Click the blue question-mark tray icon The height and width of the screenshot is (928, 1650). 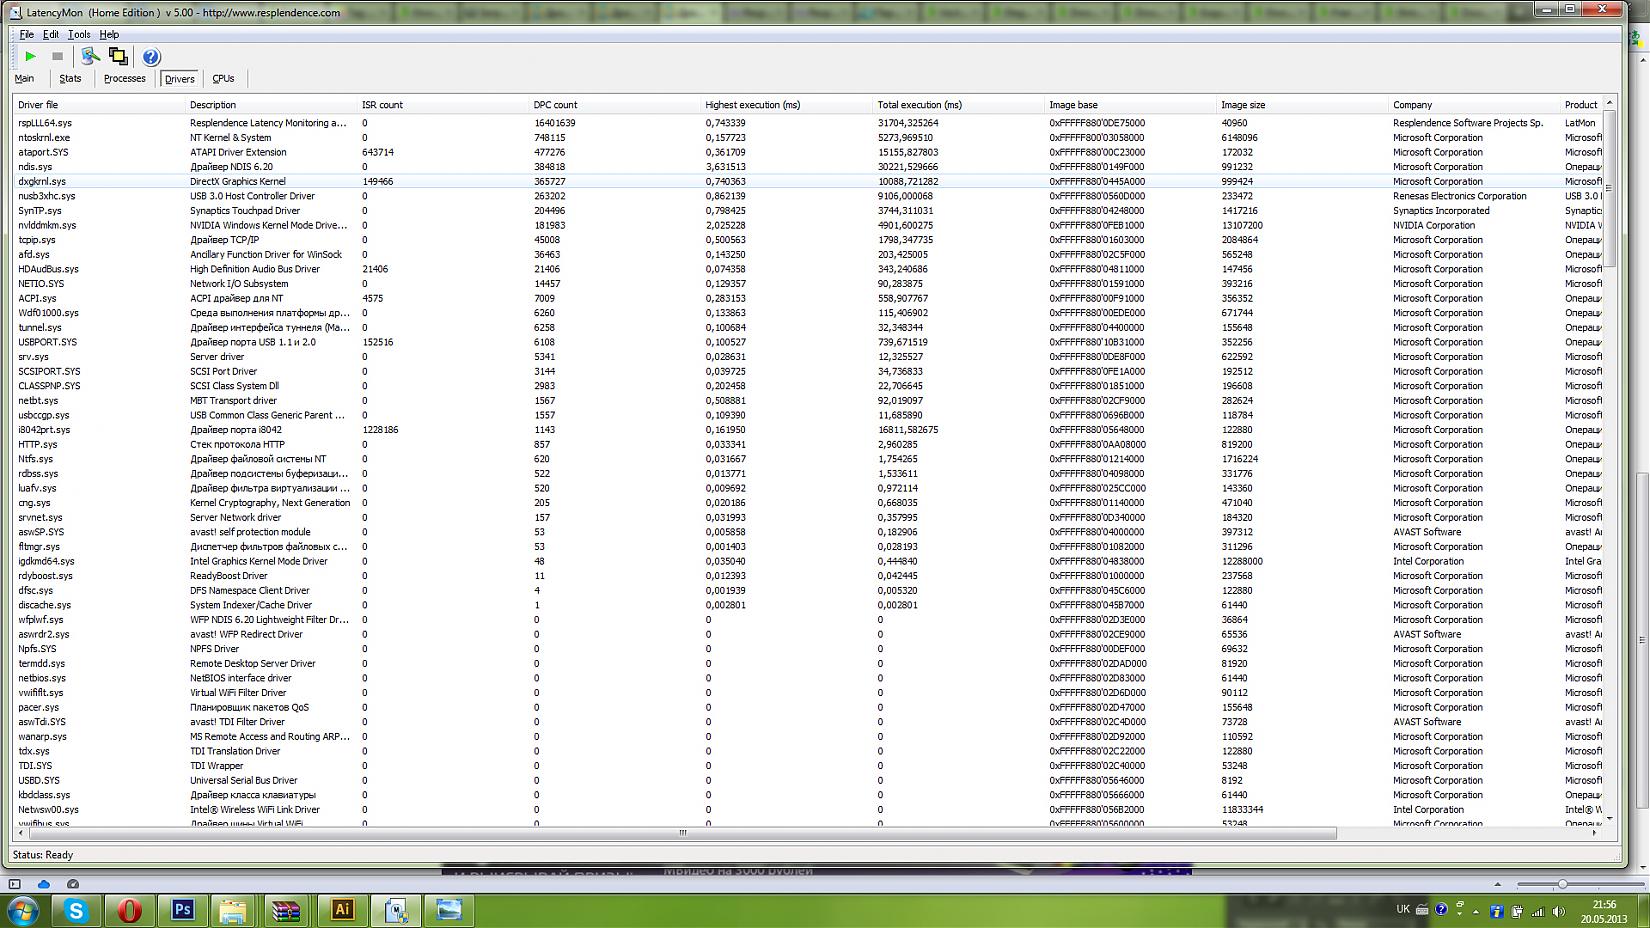pos(1441,910)
